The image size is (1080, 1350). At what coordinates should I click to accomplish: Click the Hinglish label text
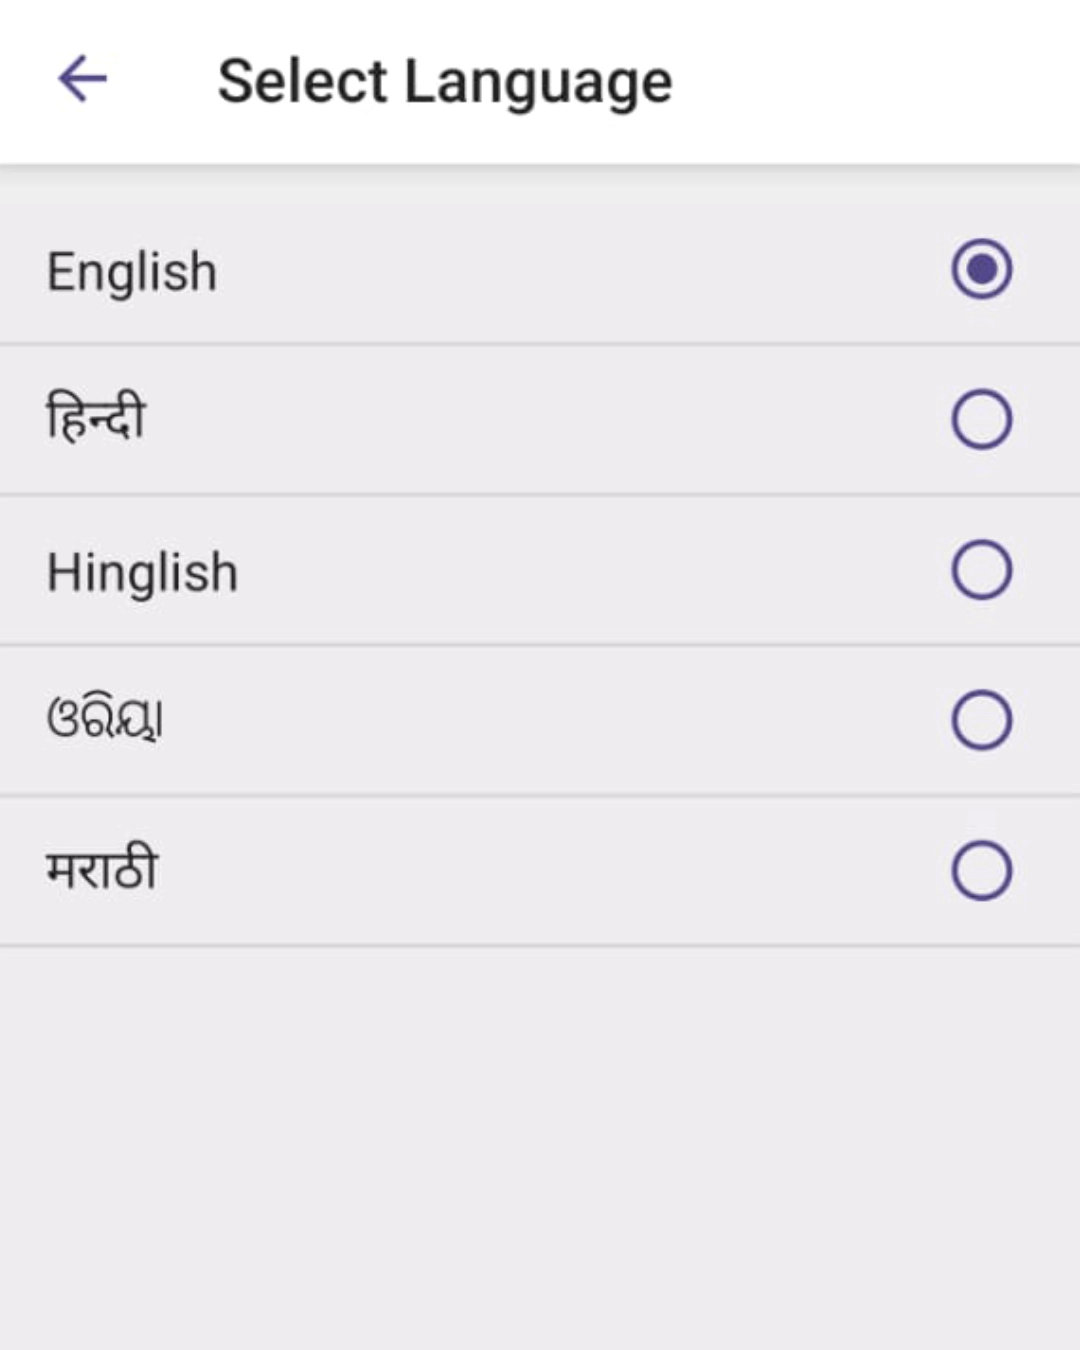pos(142,573)
